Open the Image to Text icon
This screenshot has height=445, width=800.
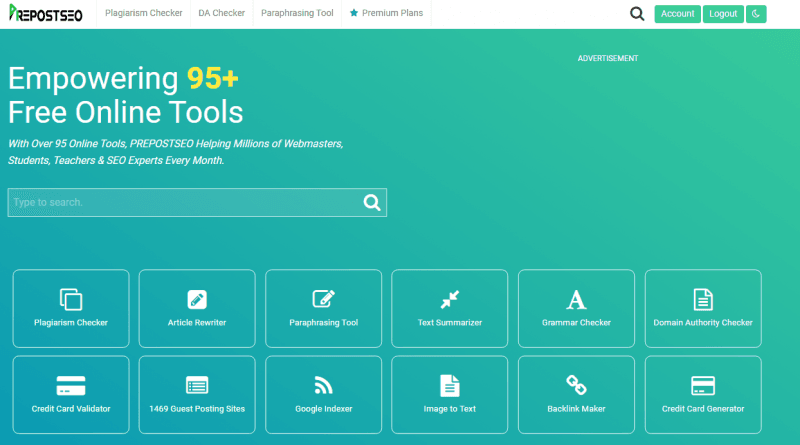tap(449, 385)
